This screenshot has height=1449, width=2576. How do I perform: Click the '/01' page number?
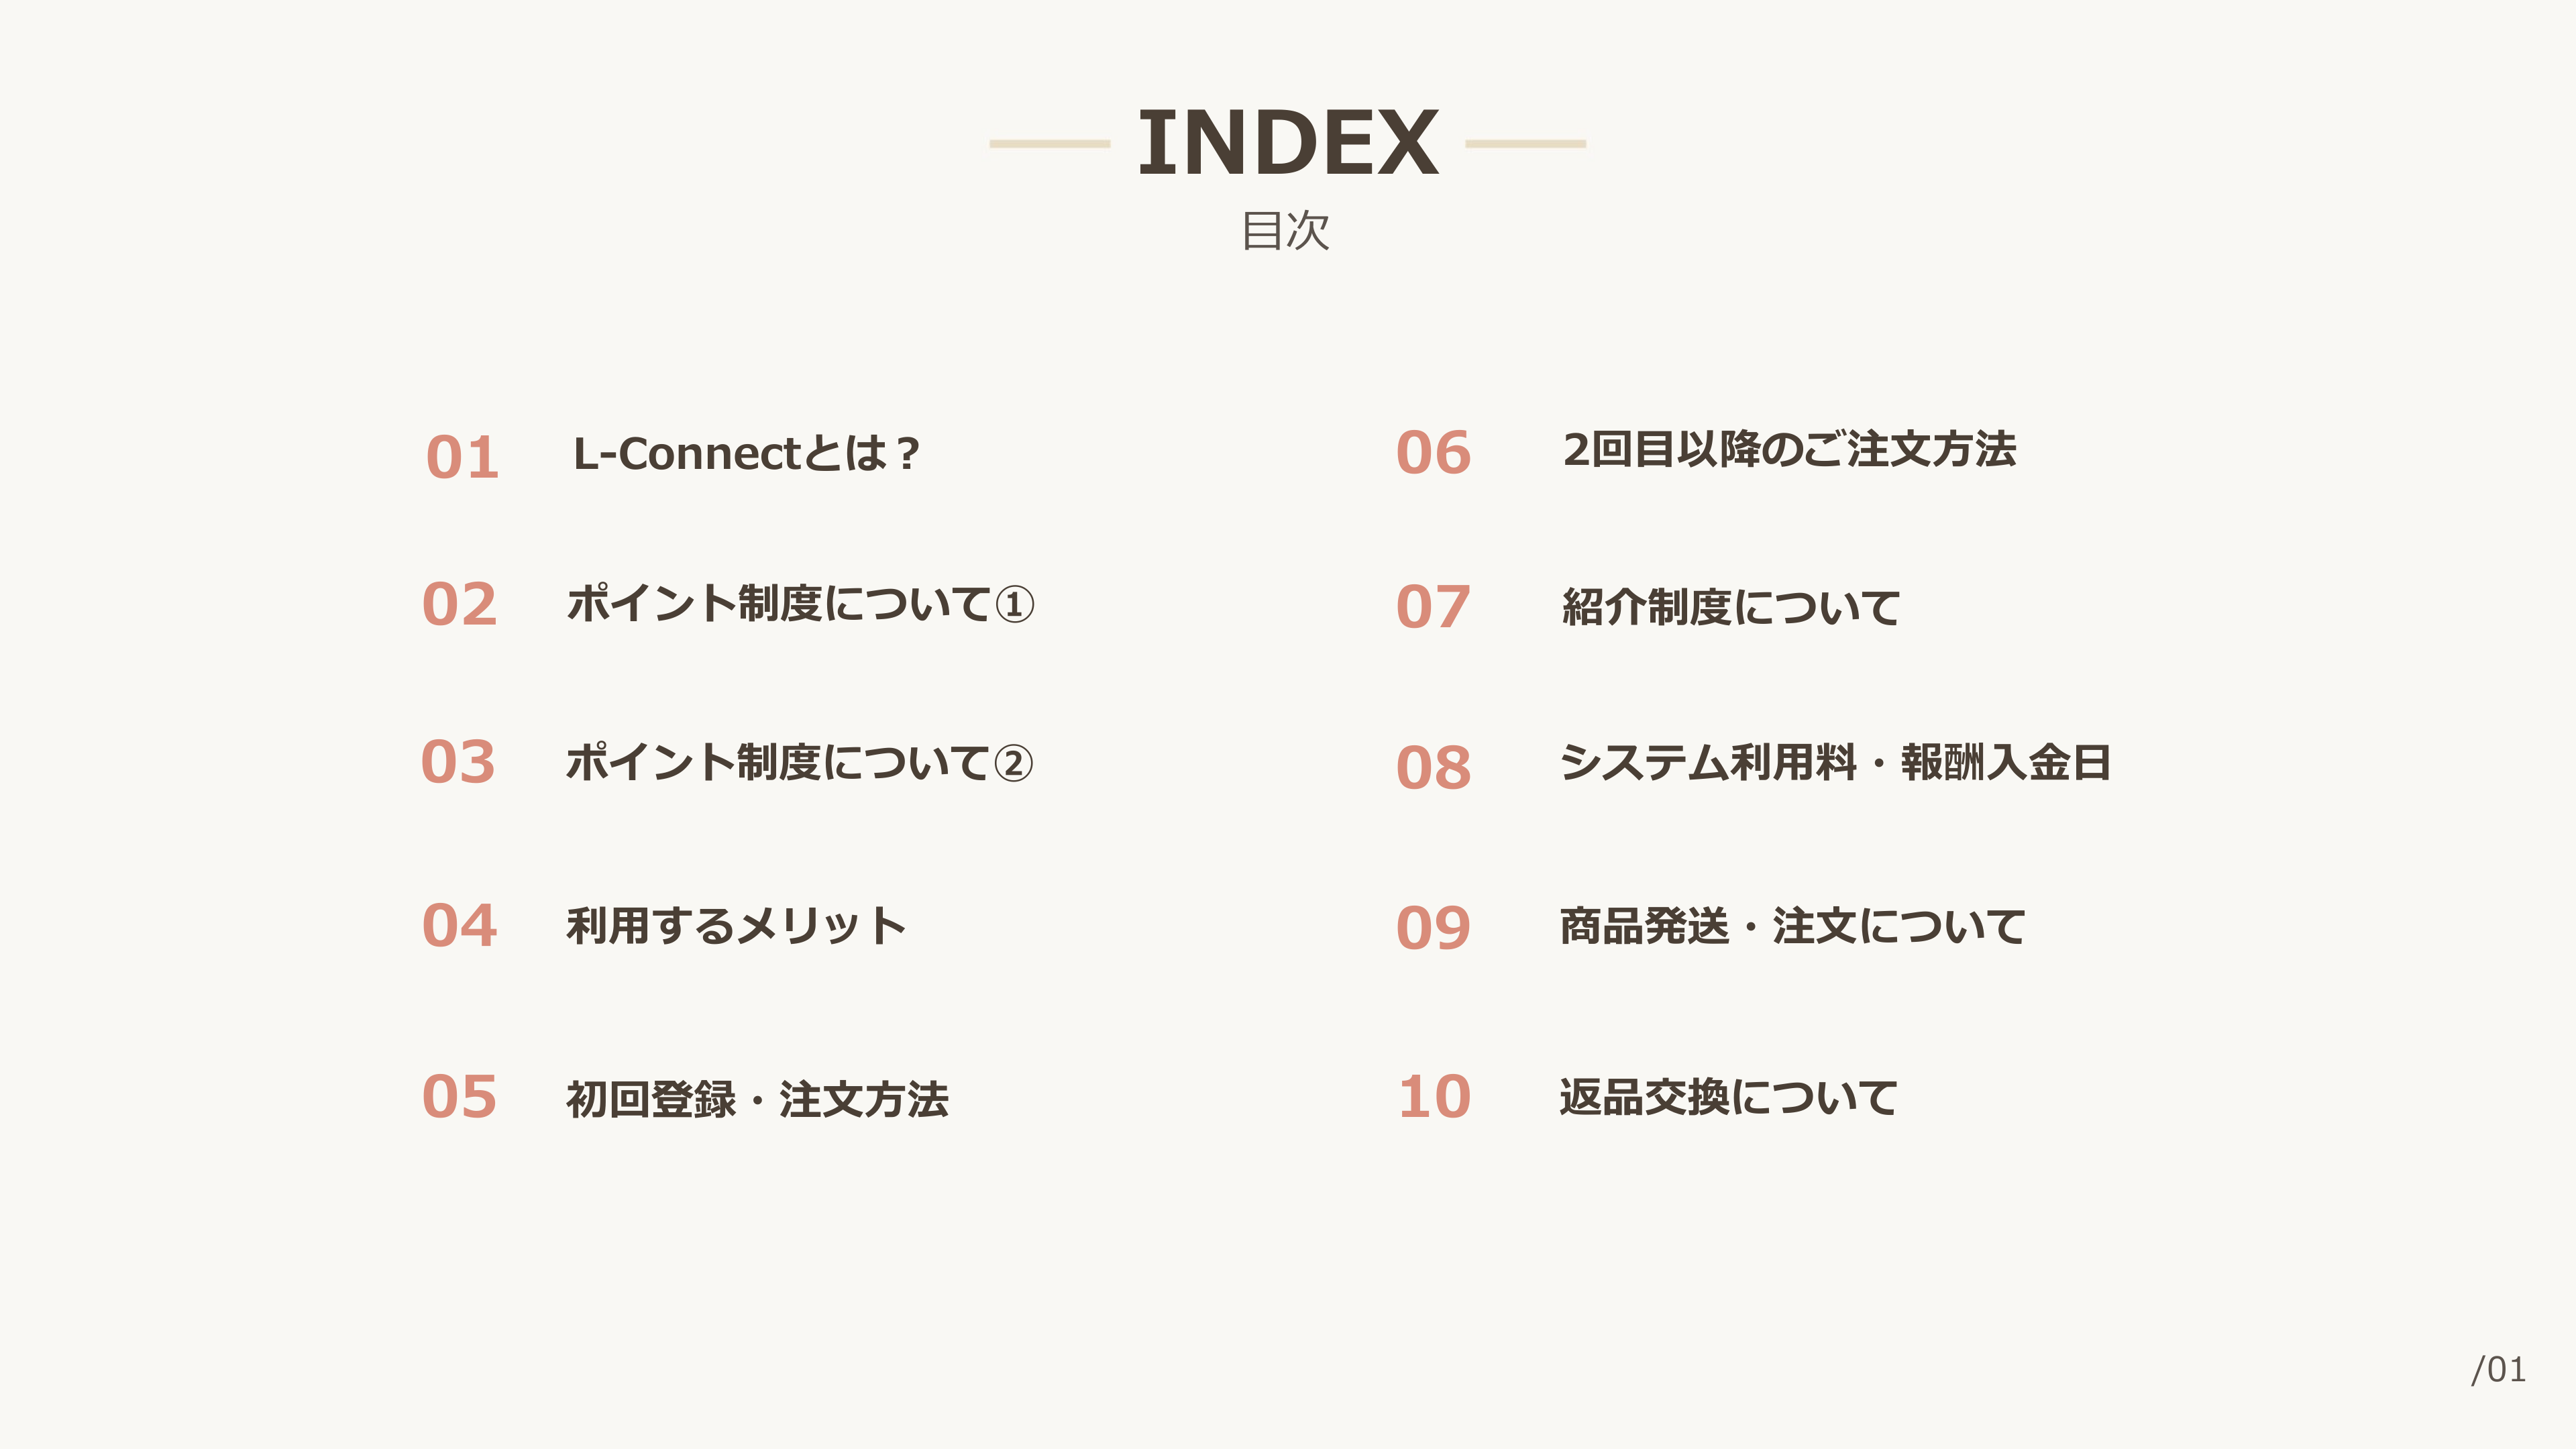[x=2498, y=1370]
